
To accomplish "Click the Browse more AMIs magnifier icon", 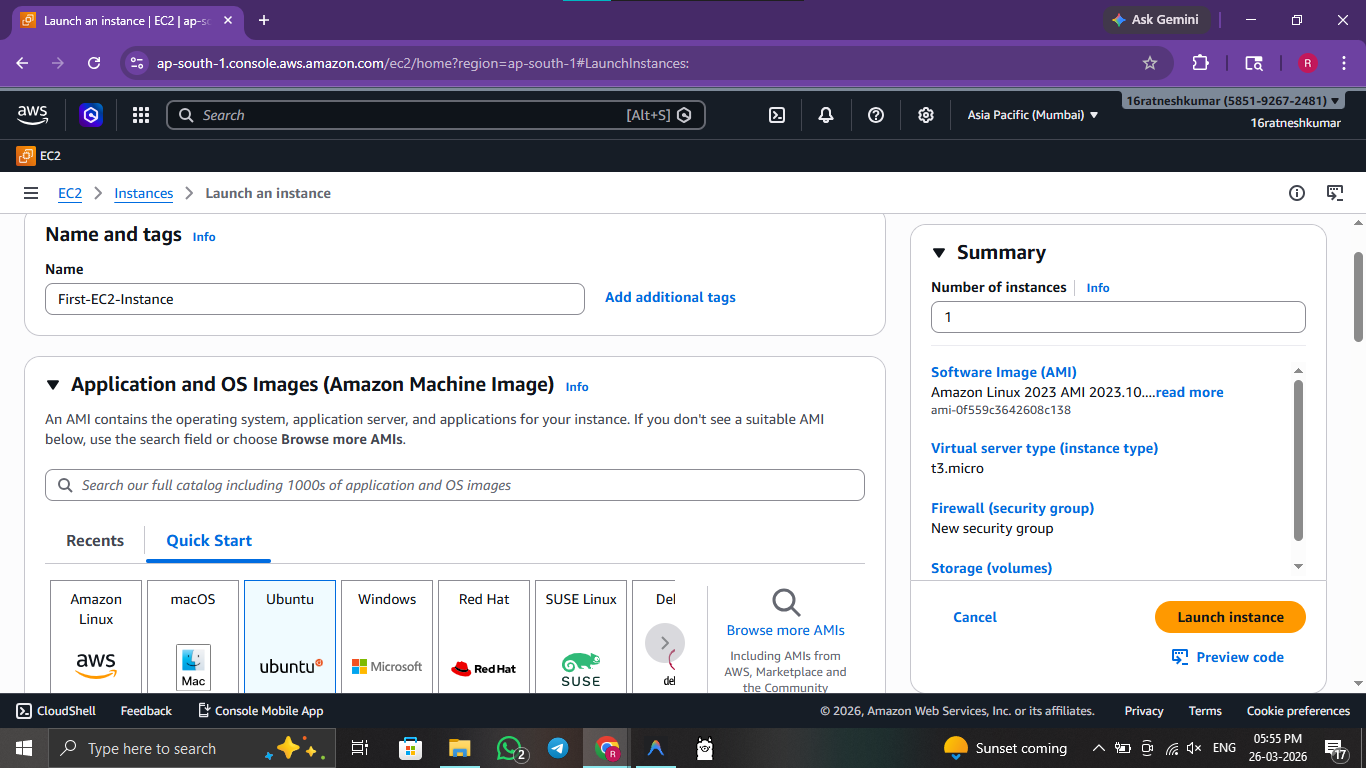I will pos(786,602).
